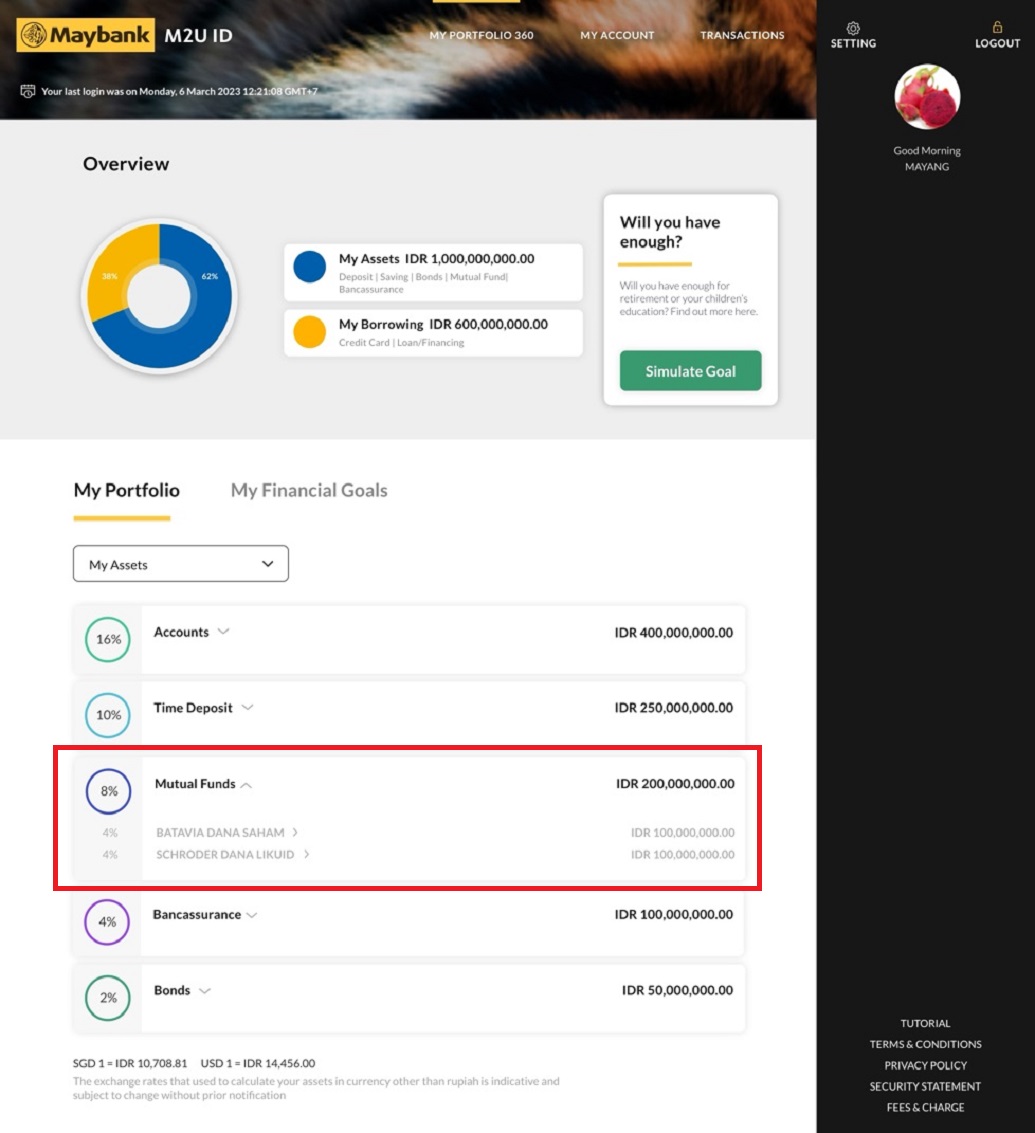The image size is (1035, 1133).
Task: Click the Accounts amount IDR 400,000,000.00
Action: point(674,632)
